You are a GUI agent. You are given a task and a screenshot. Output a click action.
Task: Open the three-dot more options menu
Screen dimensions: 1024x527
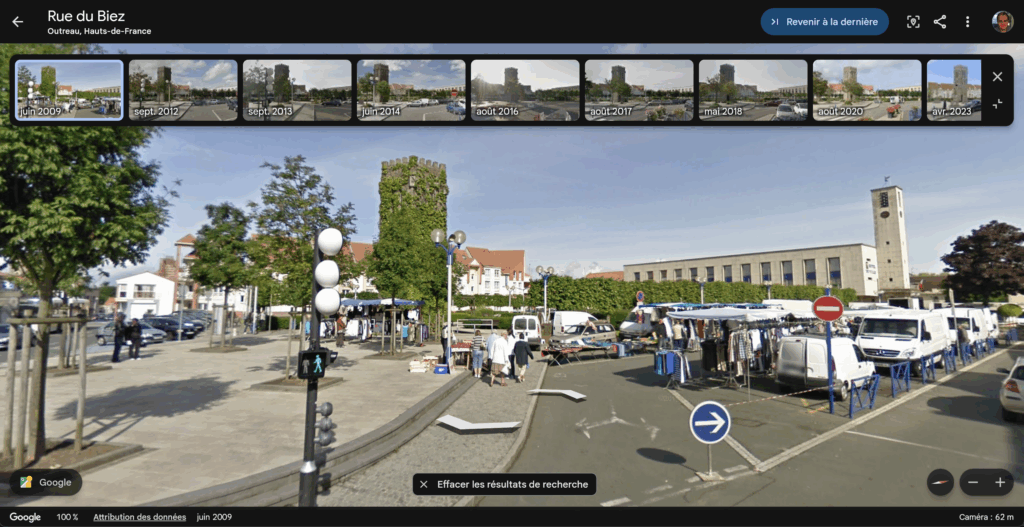[967, 22]
